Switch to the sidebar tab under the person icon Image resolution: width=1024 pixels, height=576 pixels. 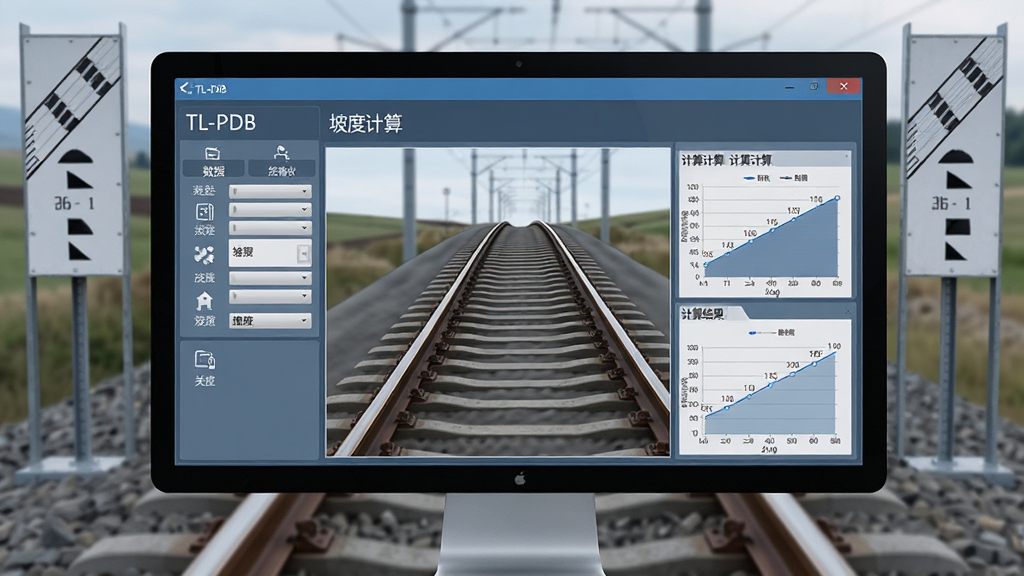click(x=281, y=170)
